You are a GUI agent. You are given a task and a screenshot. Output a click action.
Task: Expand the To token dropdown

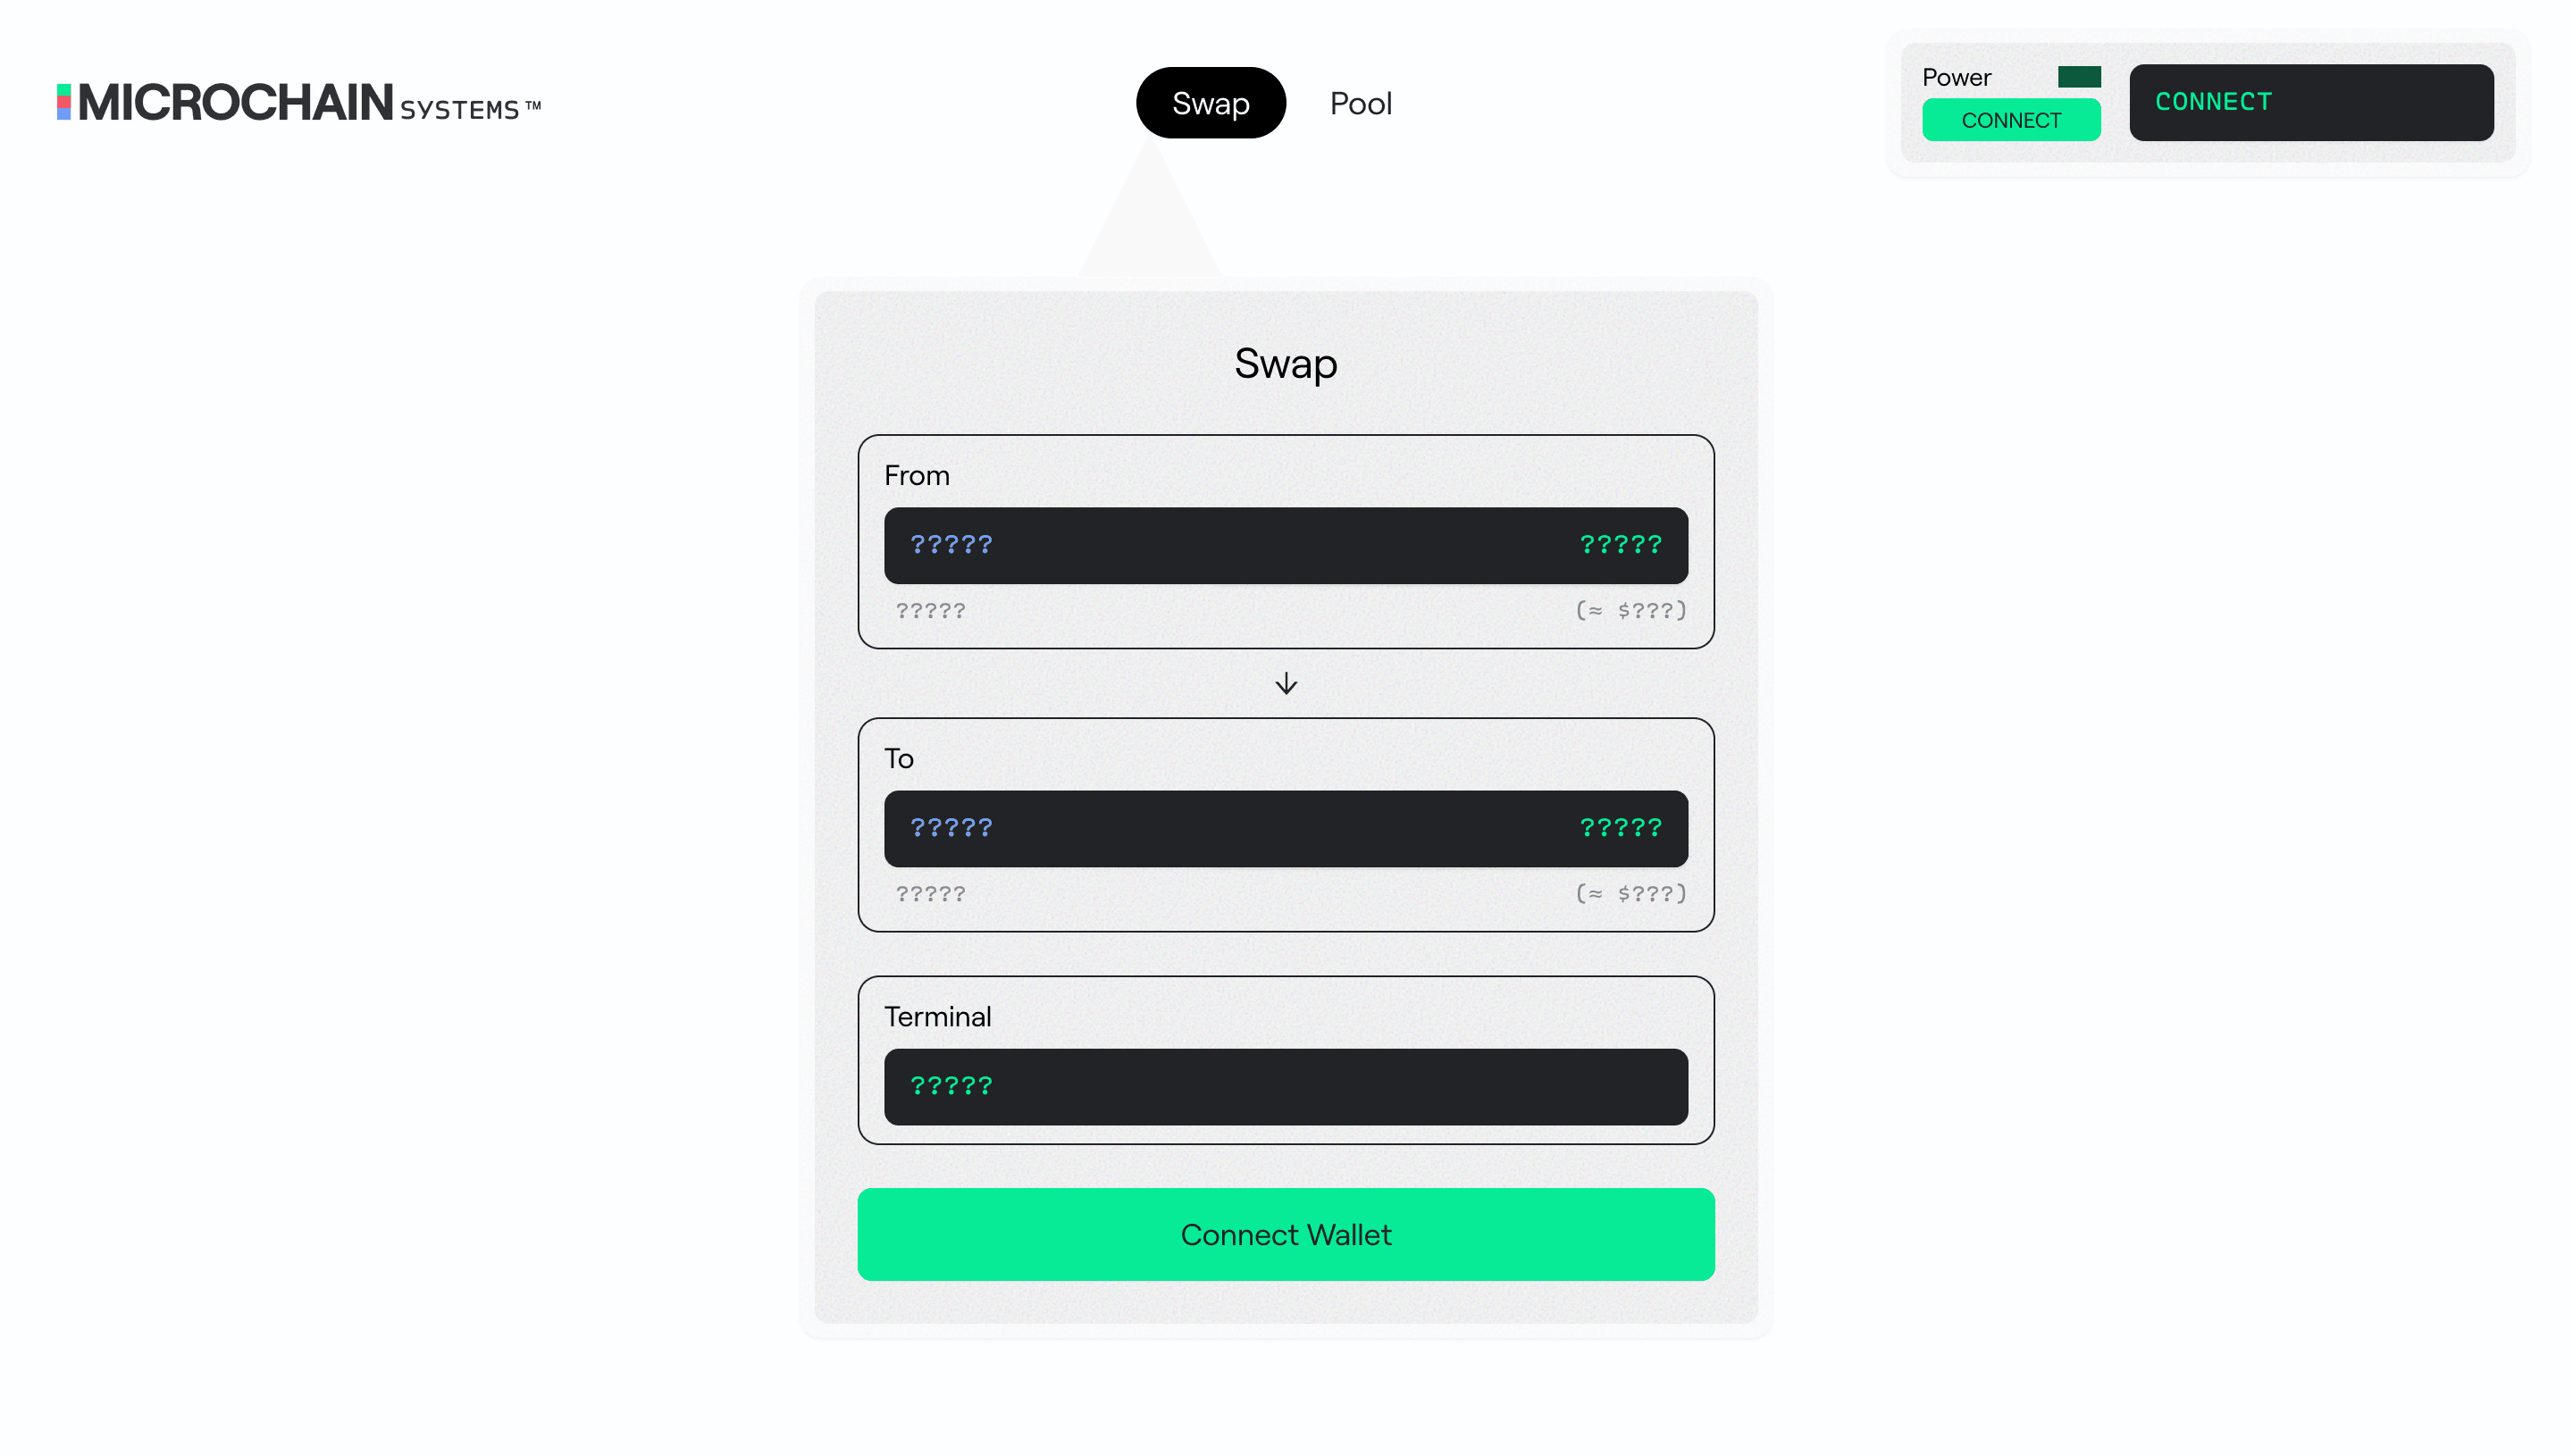tap(951, 827)
